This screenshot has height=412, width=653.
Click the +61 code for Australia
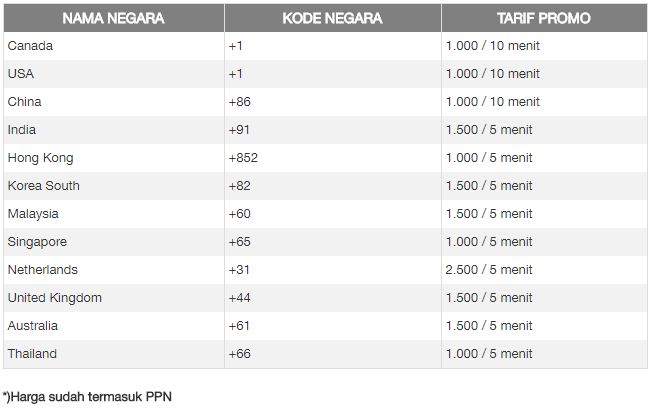(x=239, y=326)
